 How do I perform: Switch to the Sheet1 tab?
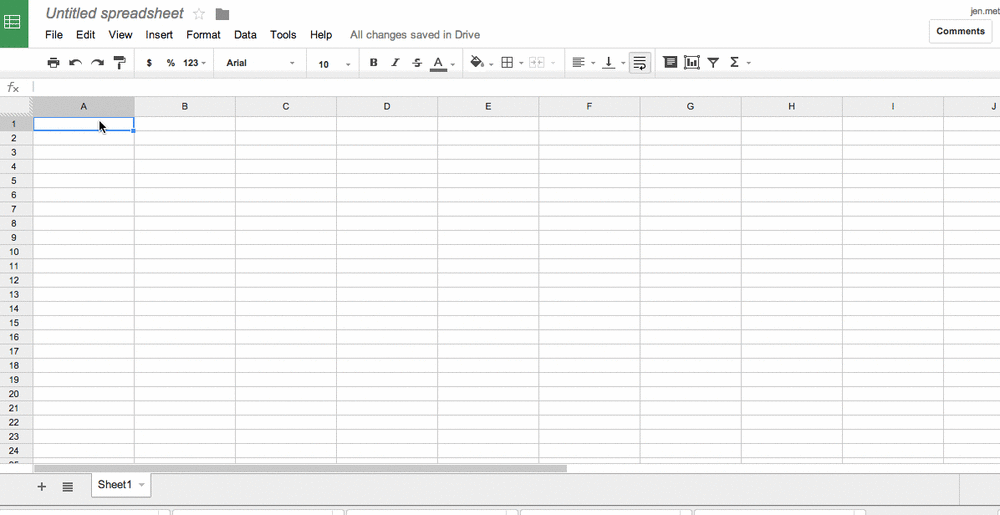pos(115,485)
